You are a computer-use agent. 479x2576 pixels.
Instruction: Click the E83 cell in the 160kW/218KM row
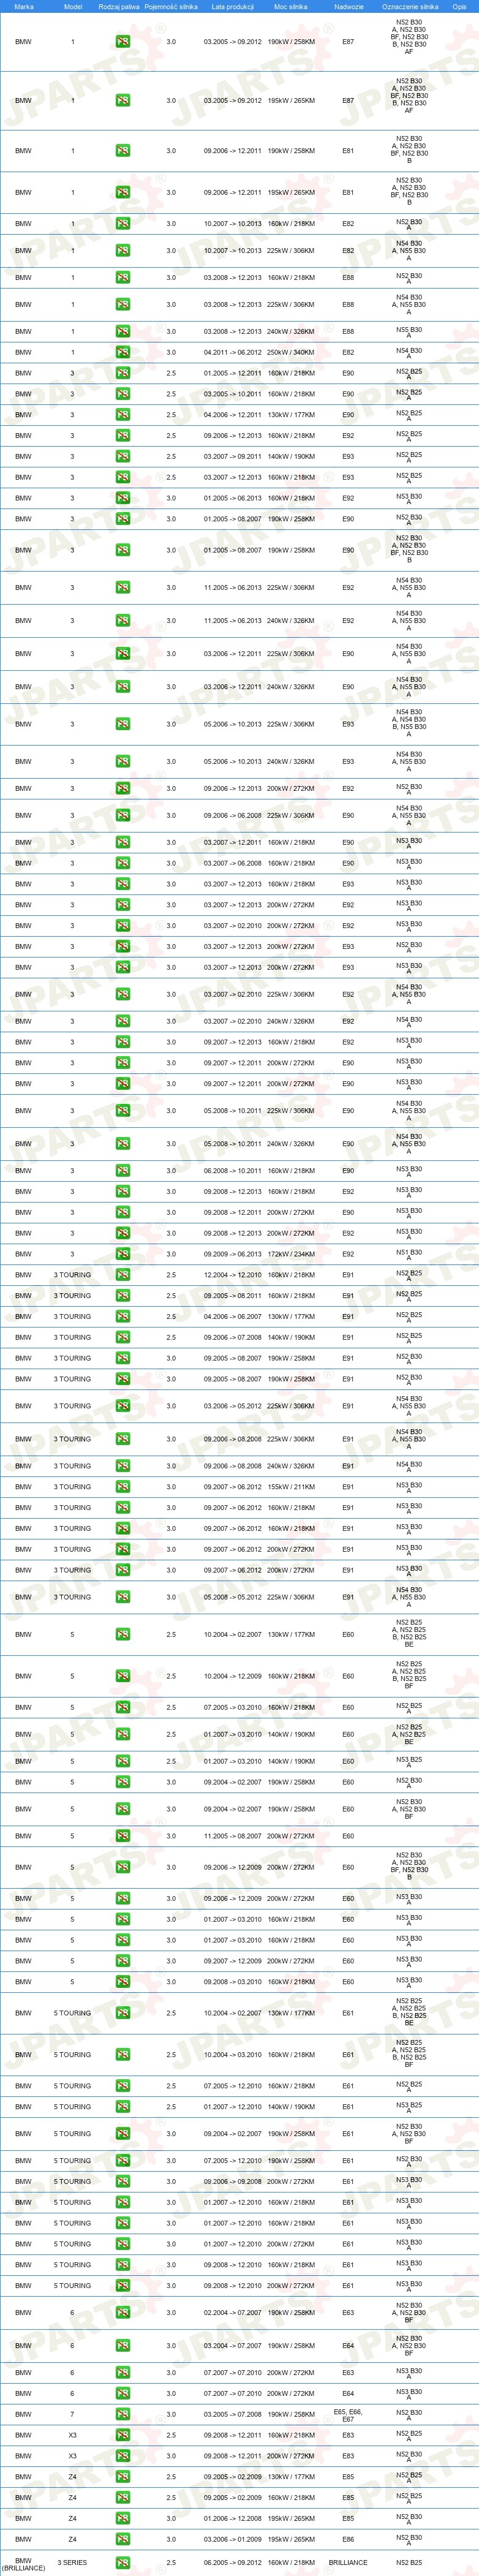tap(348, 2435)
